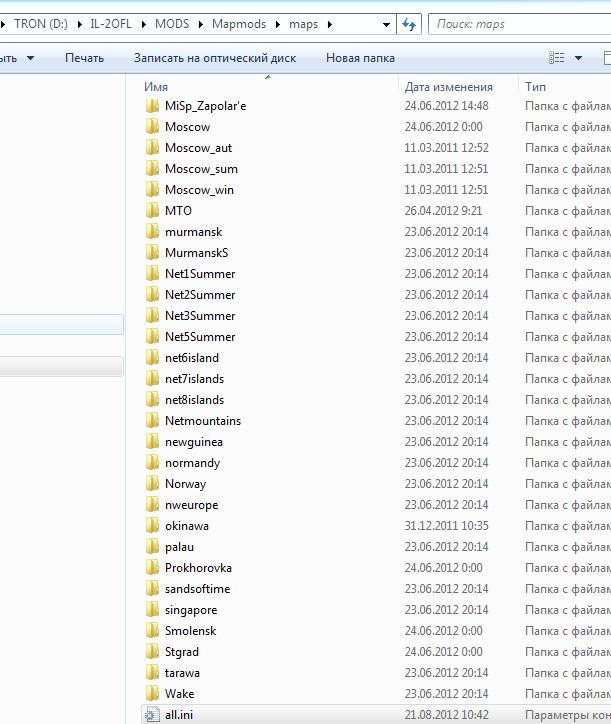Click the date 31.12.2011 10:35
Image resolution: width=611 pixels, height=724 pixels.
447,526
